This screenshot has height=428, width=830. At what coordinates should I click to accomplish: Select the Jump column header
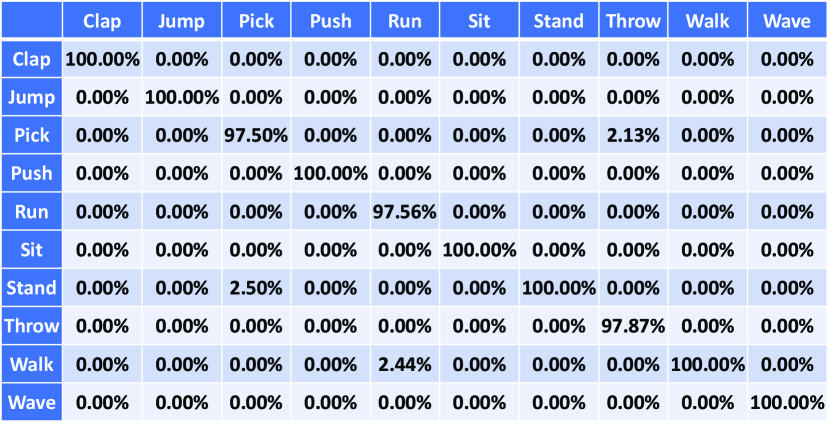[181, 21]
